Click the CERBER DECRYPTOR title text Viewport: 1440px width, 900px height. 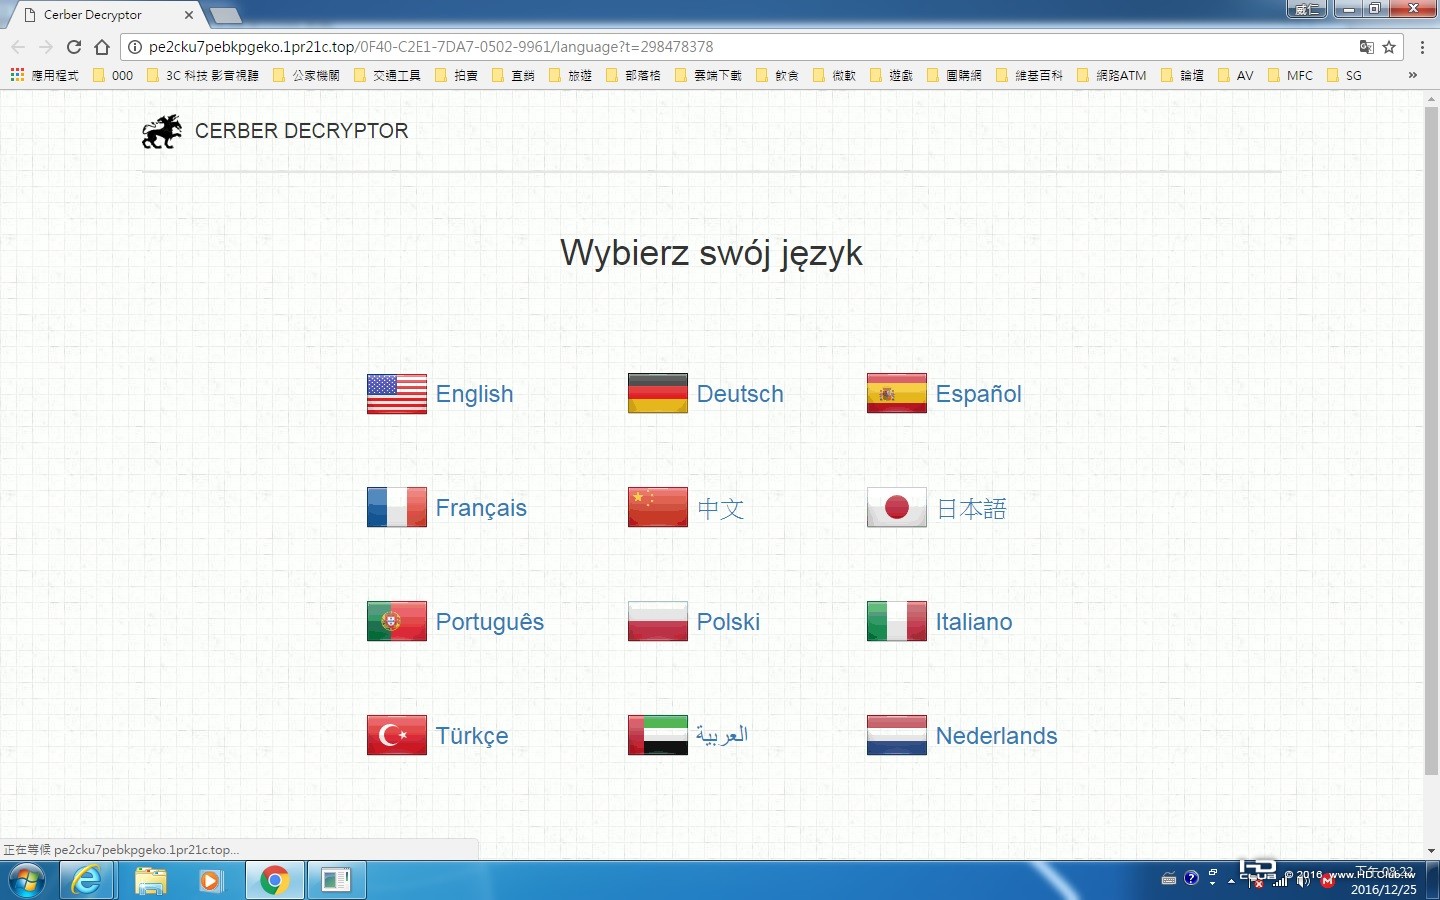[x=302, y=131]
